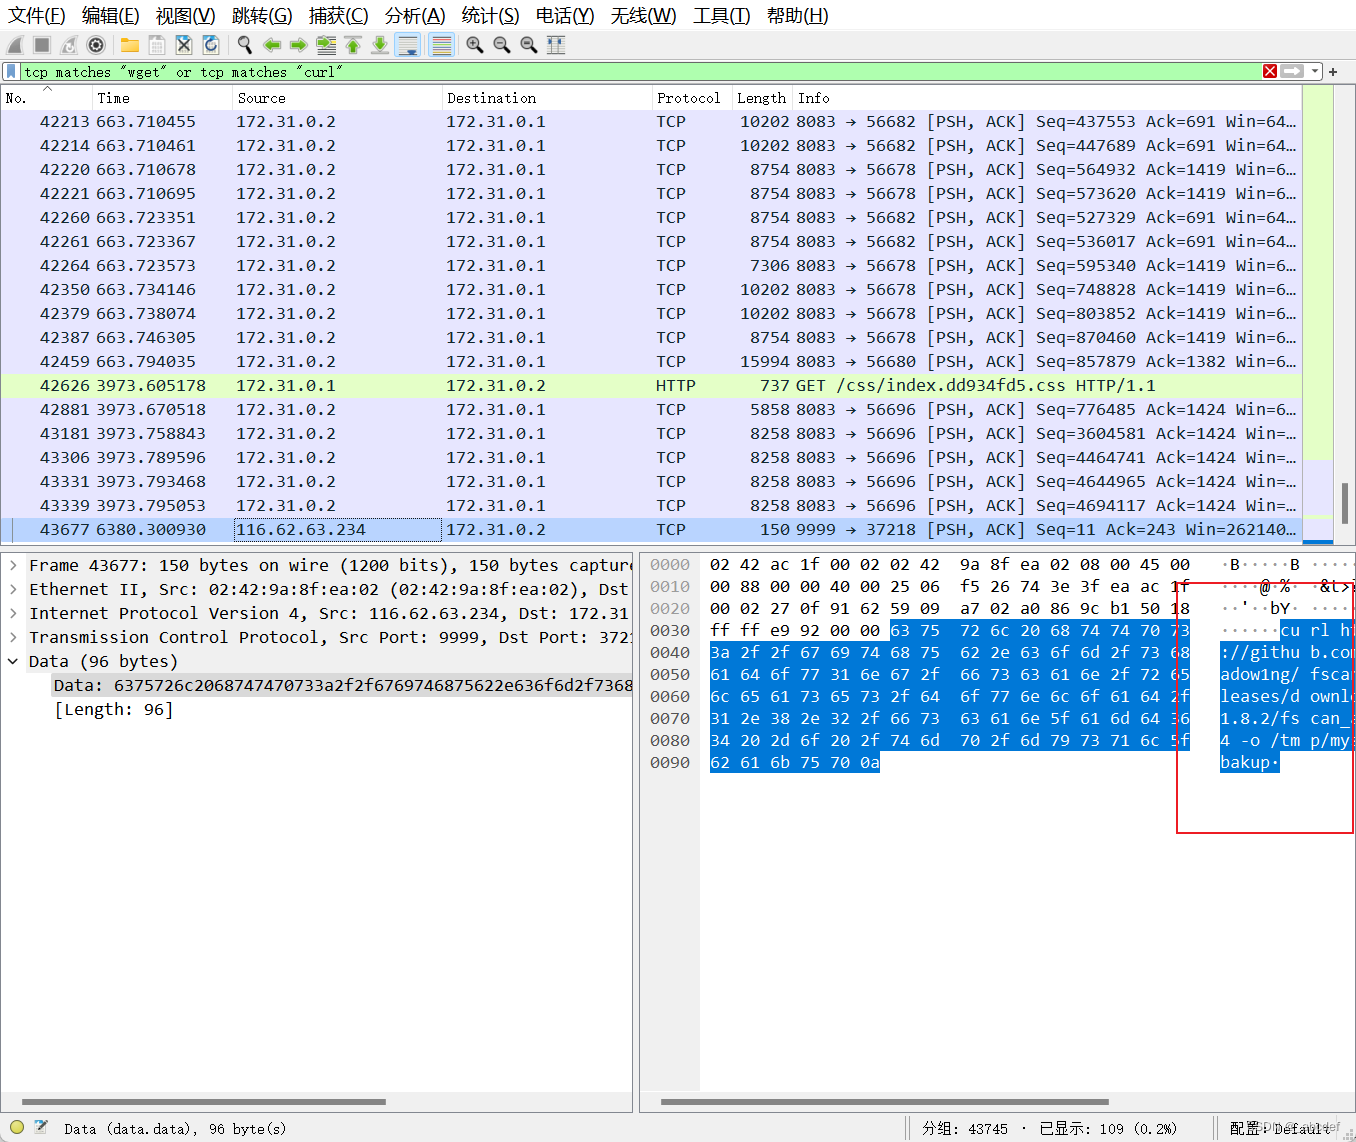Click in the display filter text field

tap(640, 71)
